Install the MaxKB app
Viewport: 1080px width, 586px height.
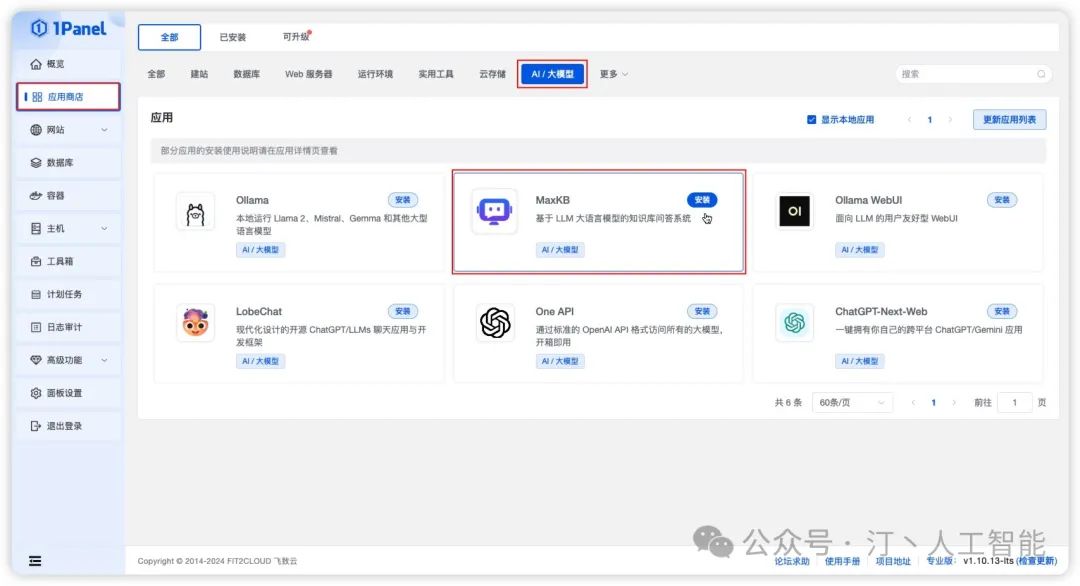point(702,200)
